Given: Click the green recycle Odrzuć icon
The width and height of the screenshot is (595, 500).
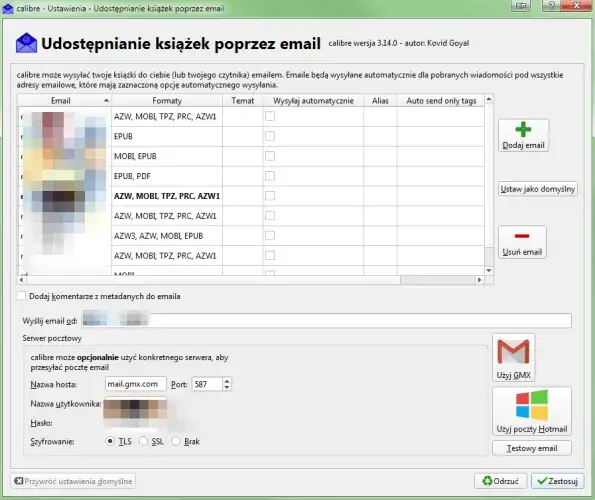Looking at the screenshot, I should [487, 481].
